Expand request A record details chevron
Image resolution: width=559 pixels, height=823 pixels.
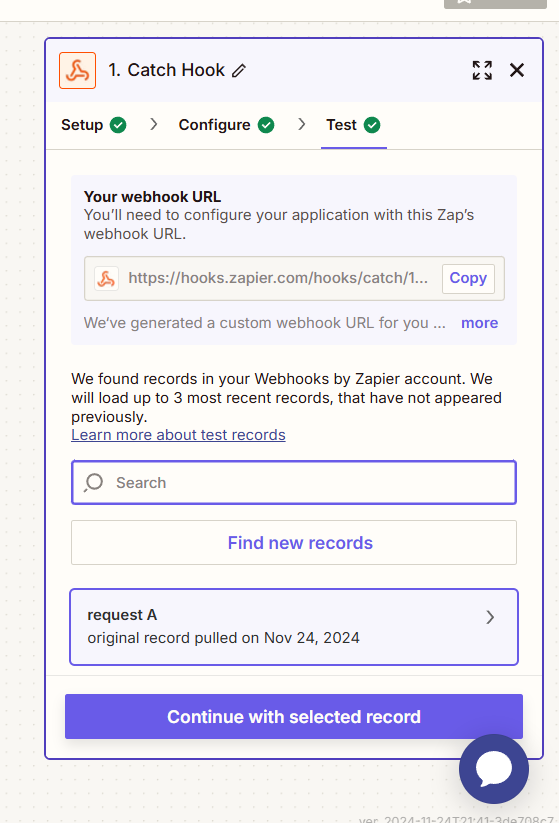coord(490,617)
